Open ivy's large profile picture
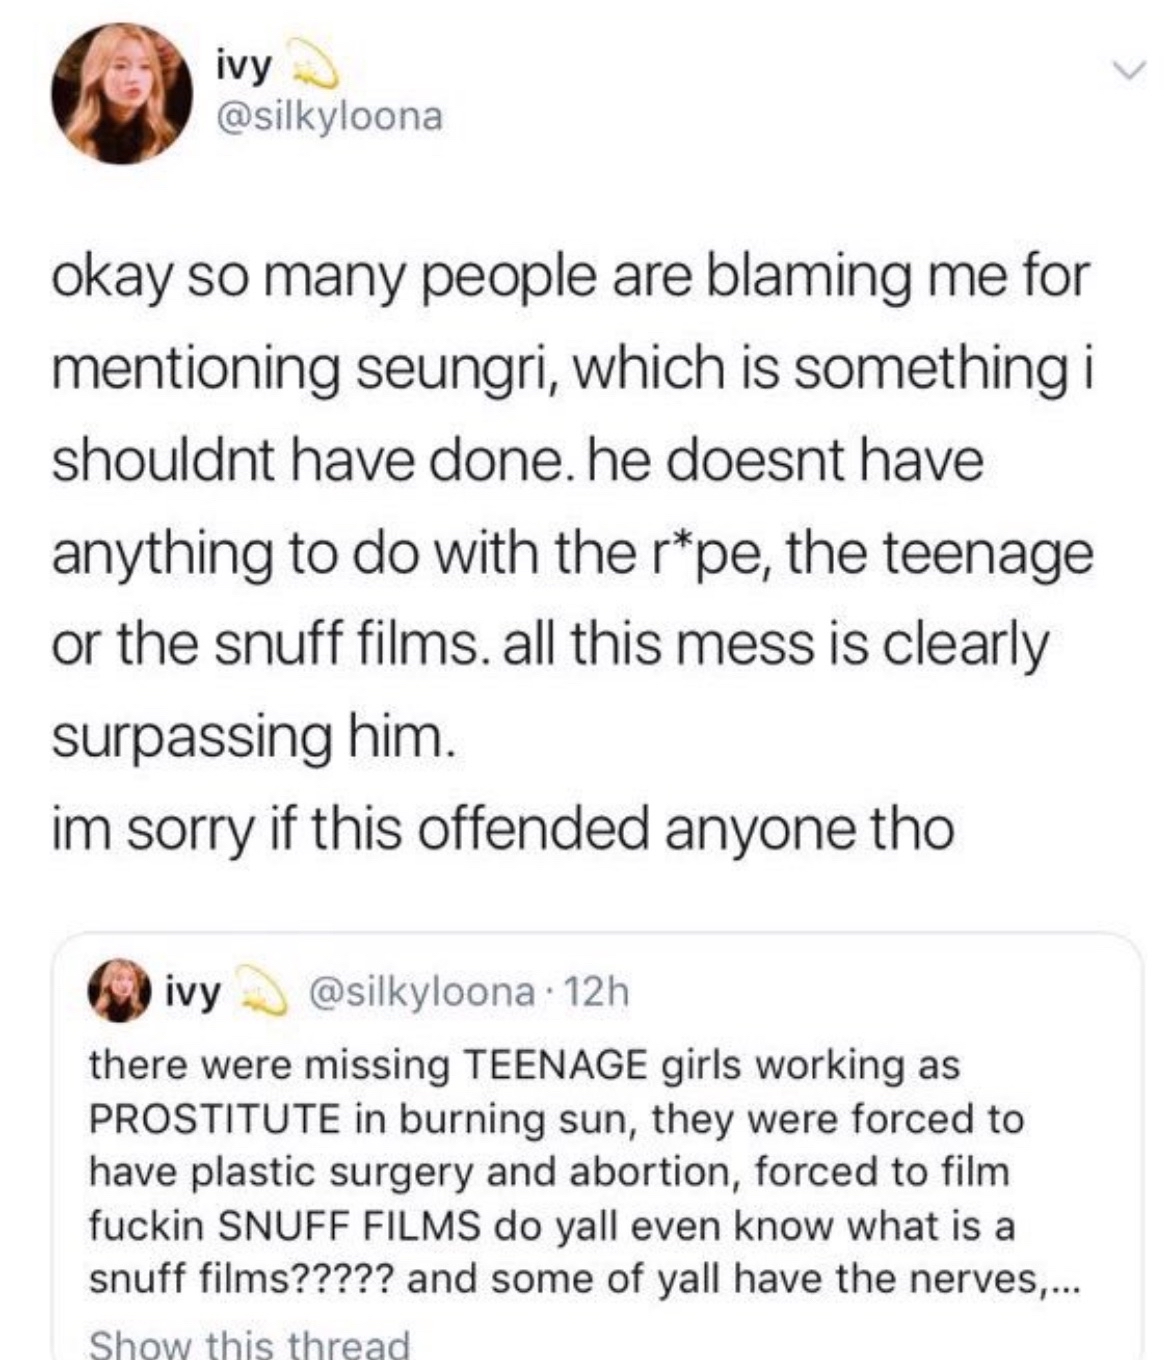The height and width of the screenshot is (1360, 1170). coord(124,95)
